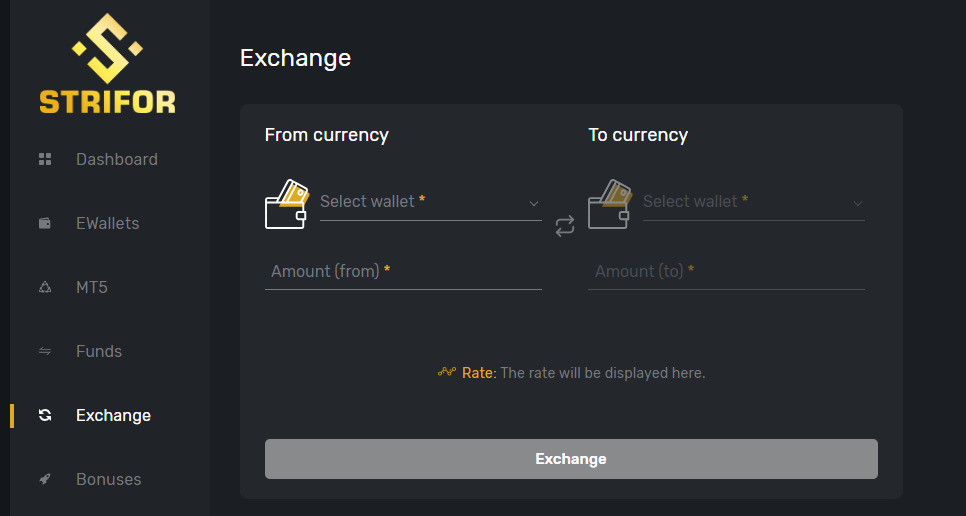
Task: Click the Strifor logo
Action: pyautogui.click(x=107, y=63)
